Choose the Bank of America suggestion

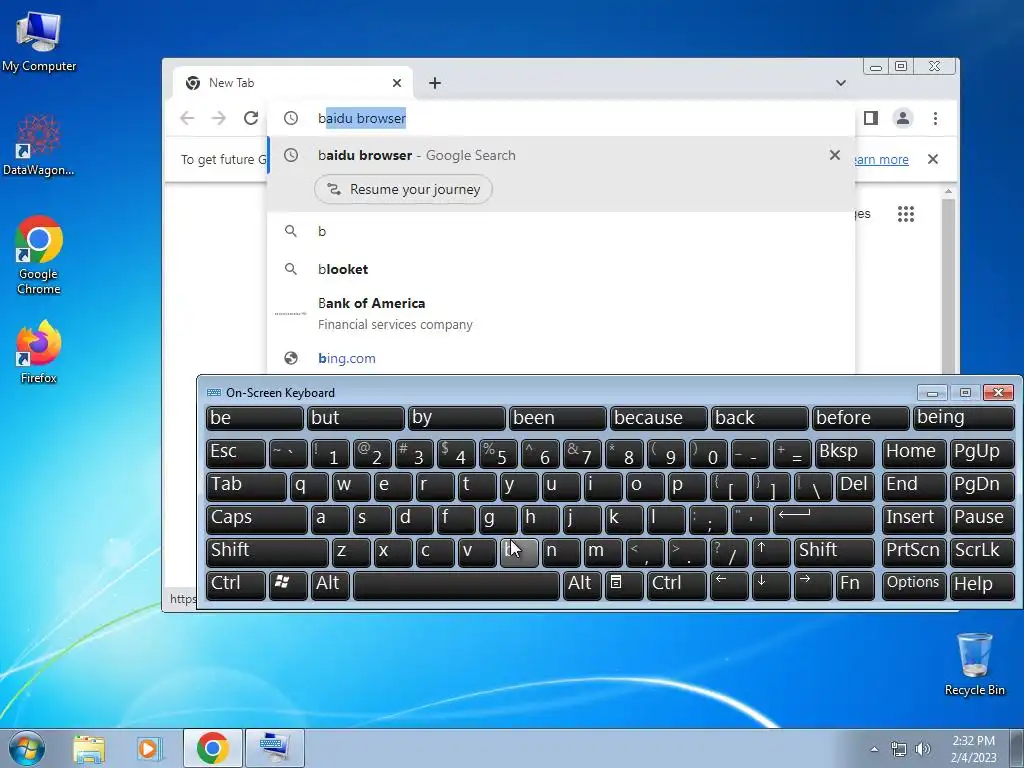tap(561, 313)
